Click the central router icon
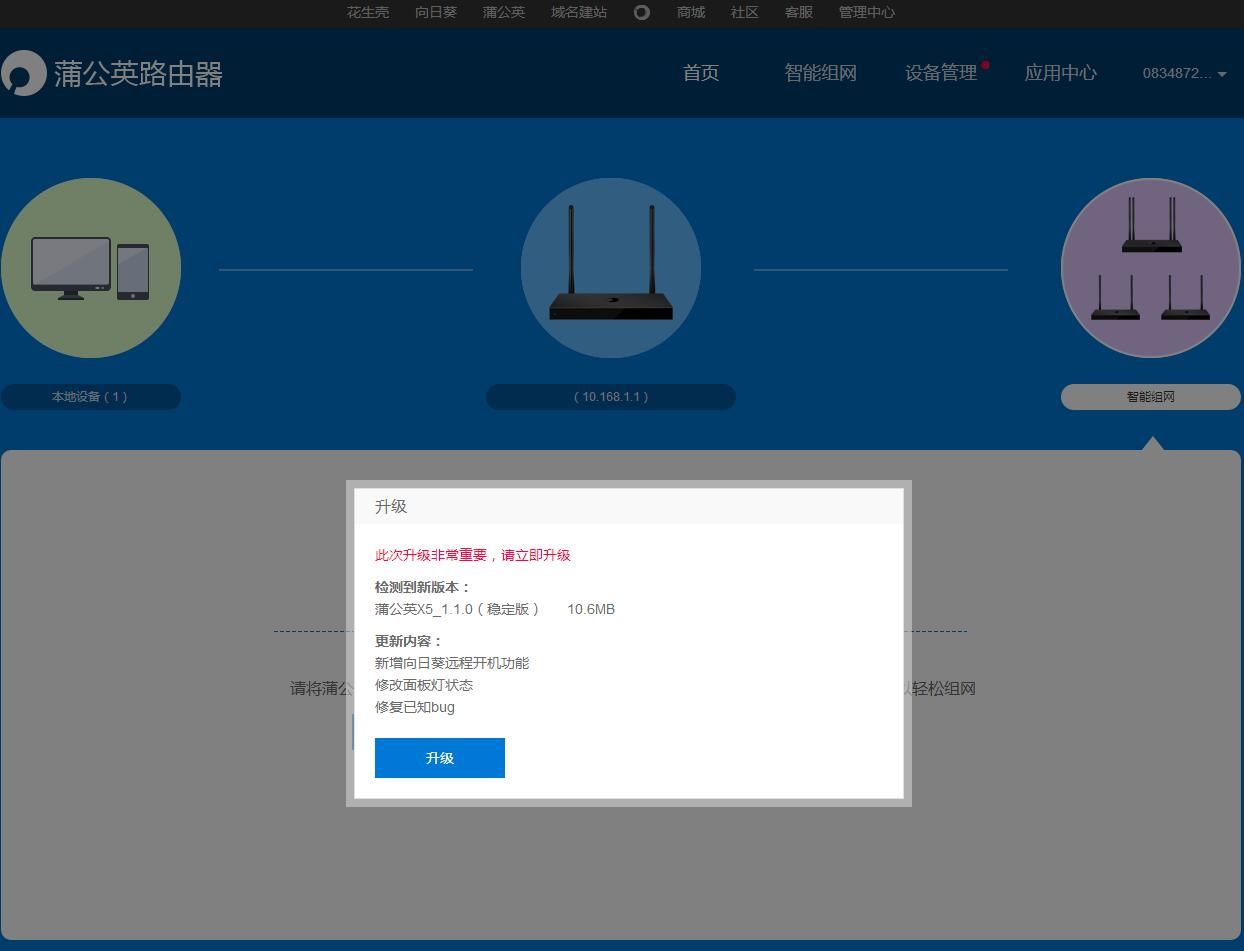Screen dimensions: 1244x951 pyautogui.click(x=611, y=268)
